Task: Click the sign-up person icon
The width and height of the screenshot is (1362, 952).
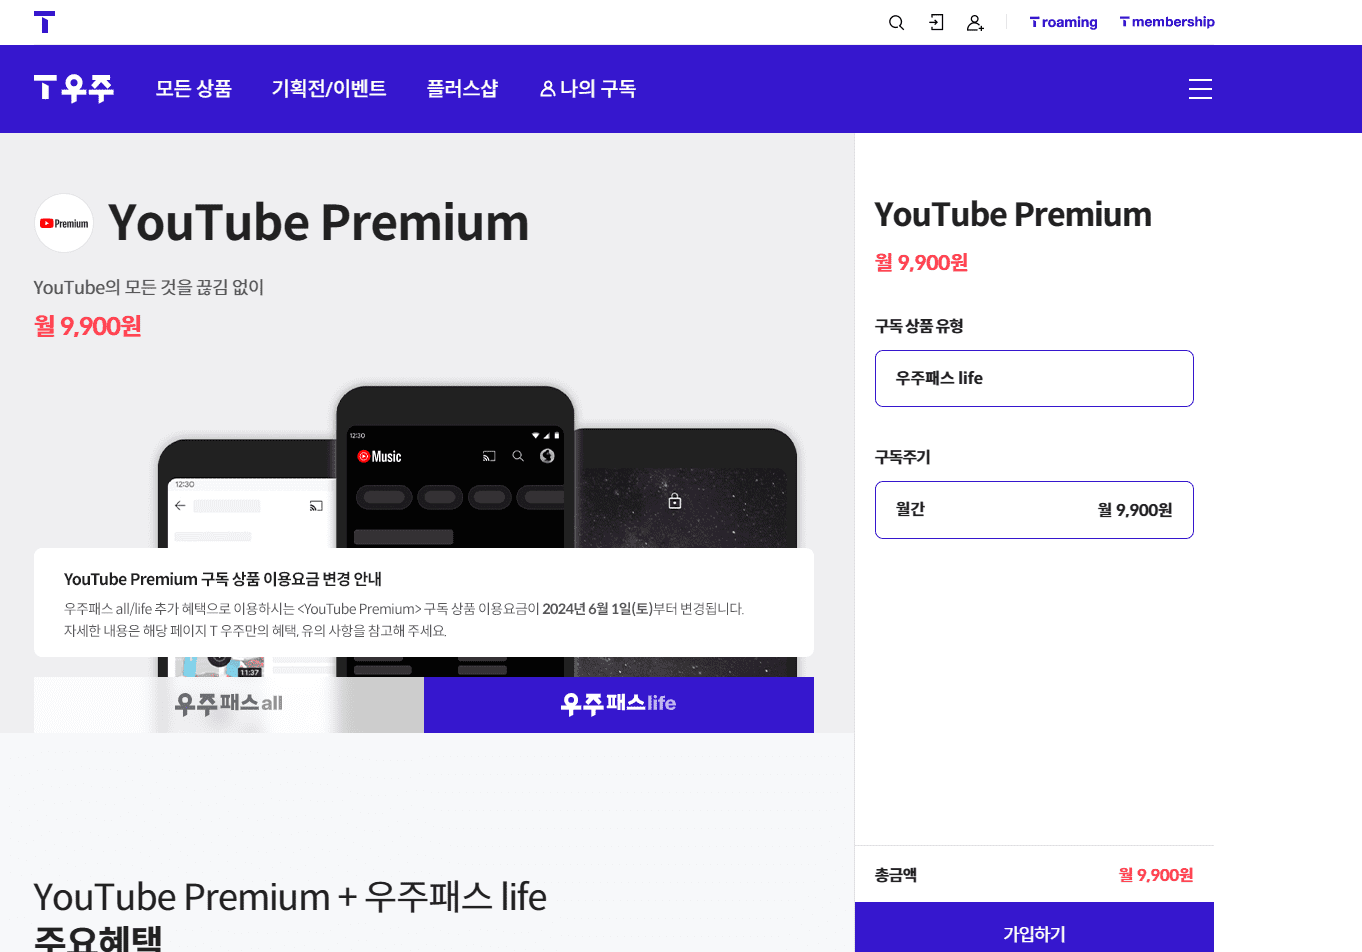Action: click(975, 22)
